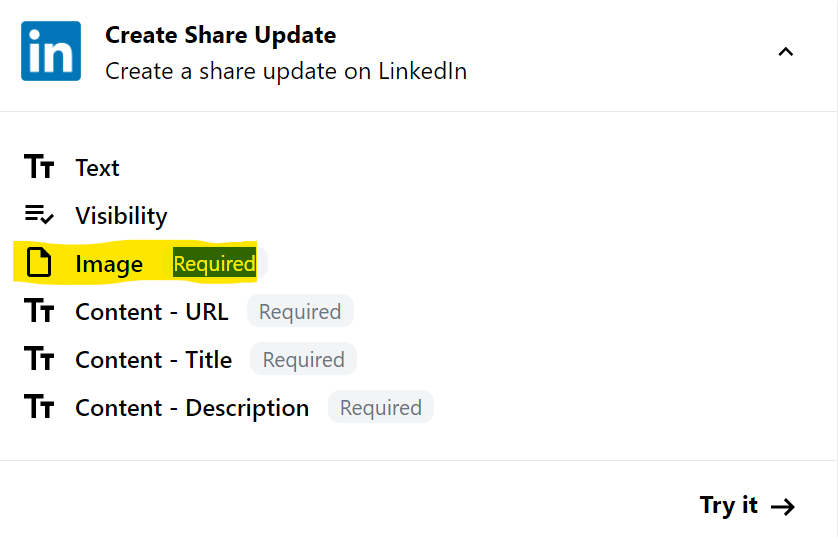Click the Content - URL field label
838x537 pixels.
click(152, 312)
